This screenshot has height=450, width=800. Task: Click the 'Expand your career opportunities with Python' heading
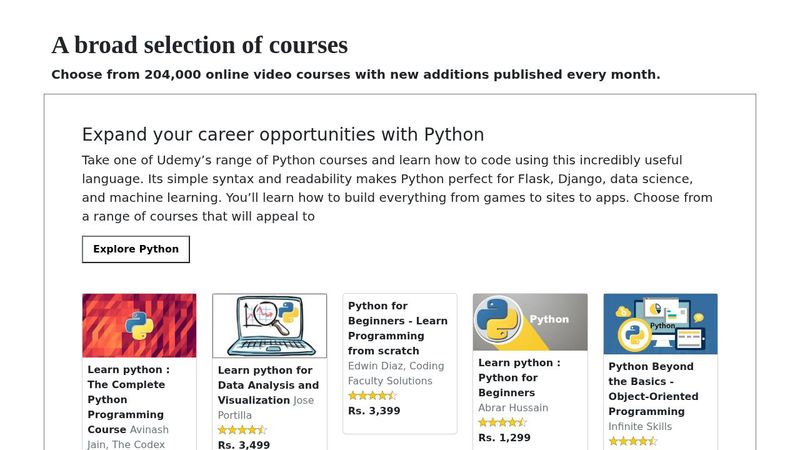(283, 135)
